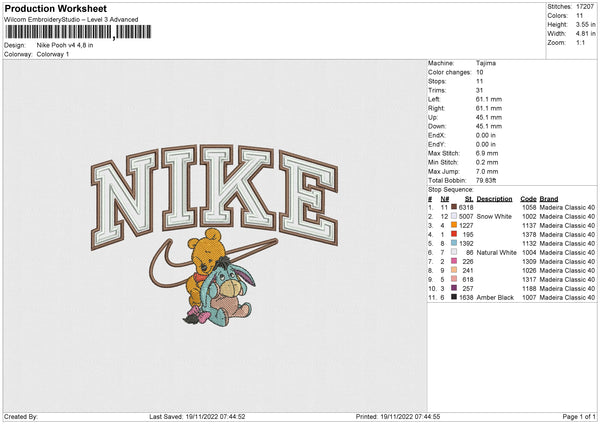Select the Left extent 61.1 mm value
600x424 pixels.
489,99
